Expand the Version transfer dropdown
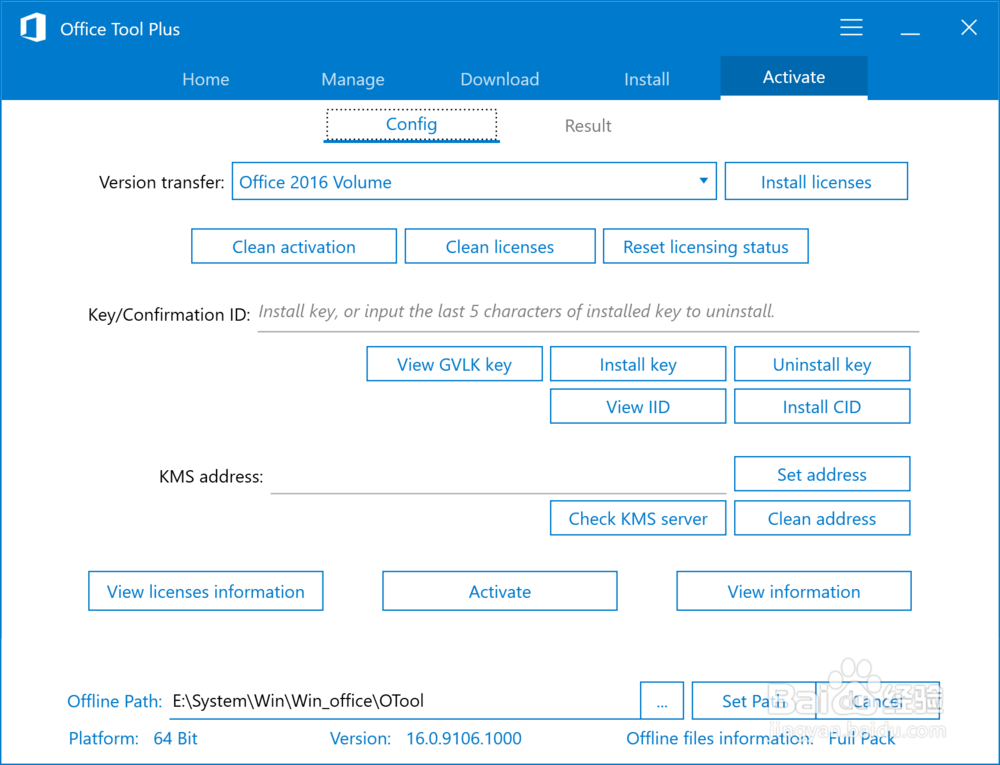The image size is (1000, 765). pos(474,182)
